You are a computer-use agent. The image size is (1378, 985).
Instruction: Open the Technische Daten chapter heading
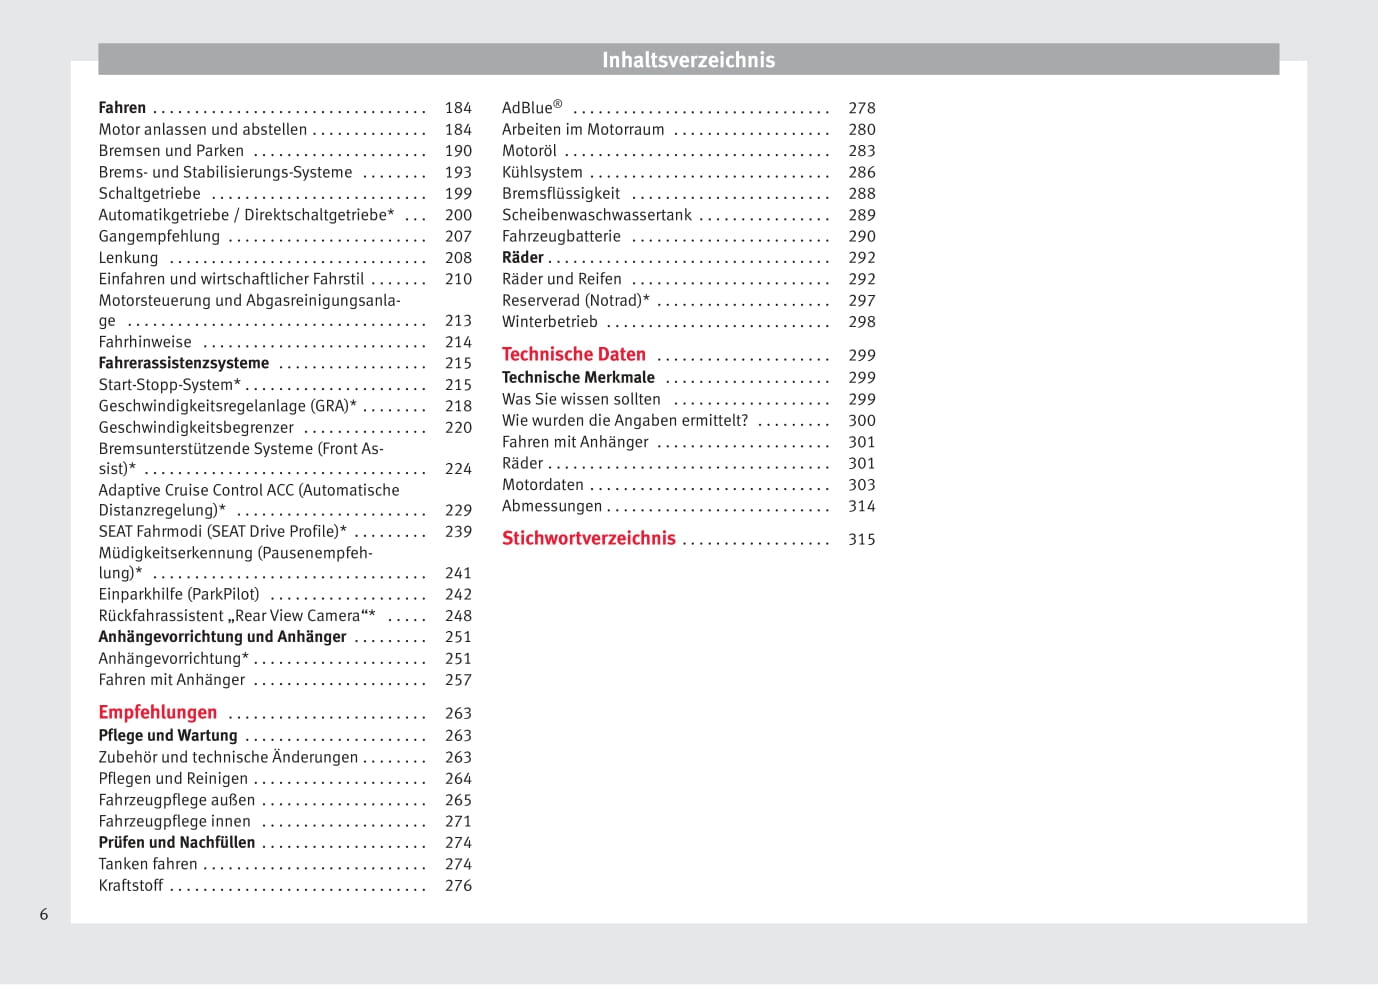[x=573, y=354]
